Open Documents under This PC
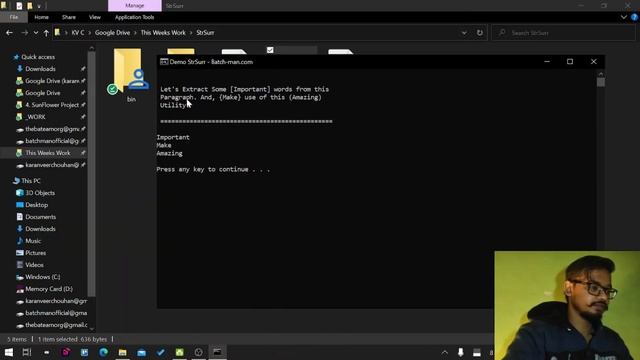This screenshot has width=640, height=360. point(40,217)
